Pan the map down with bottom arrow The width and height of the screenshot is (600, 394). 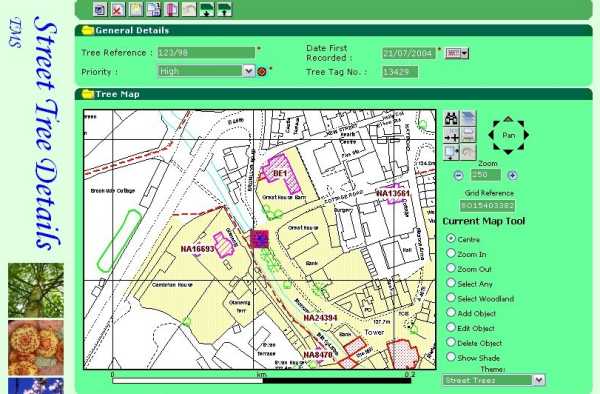coord(508,152)
